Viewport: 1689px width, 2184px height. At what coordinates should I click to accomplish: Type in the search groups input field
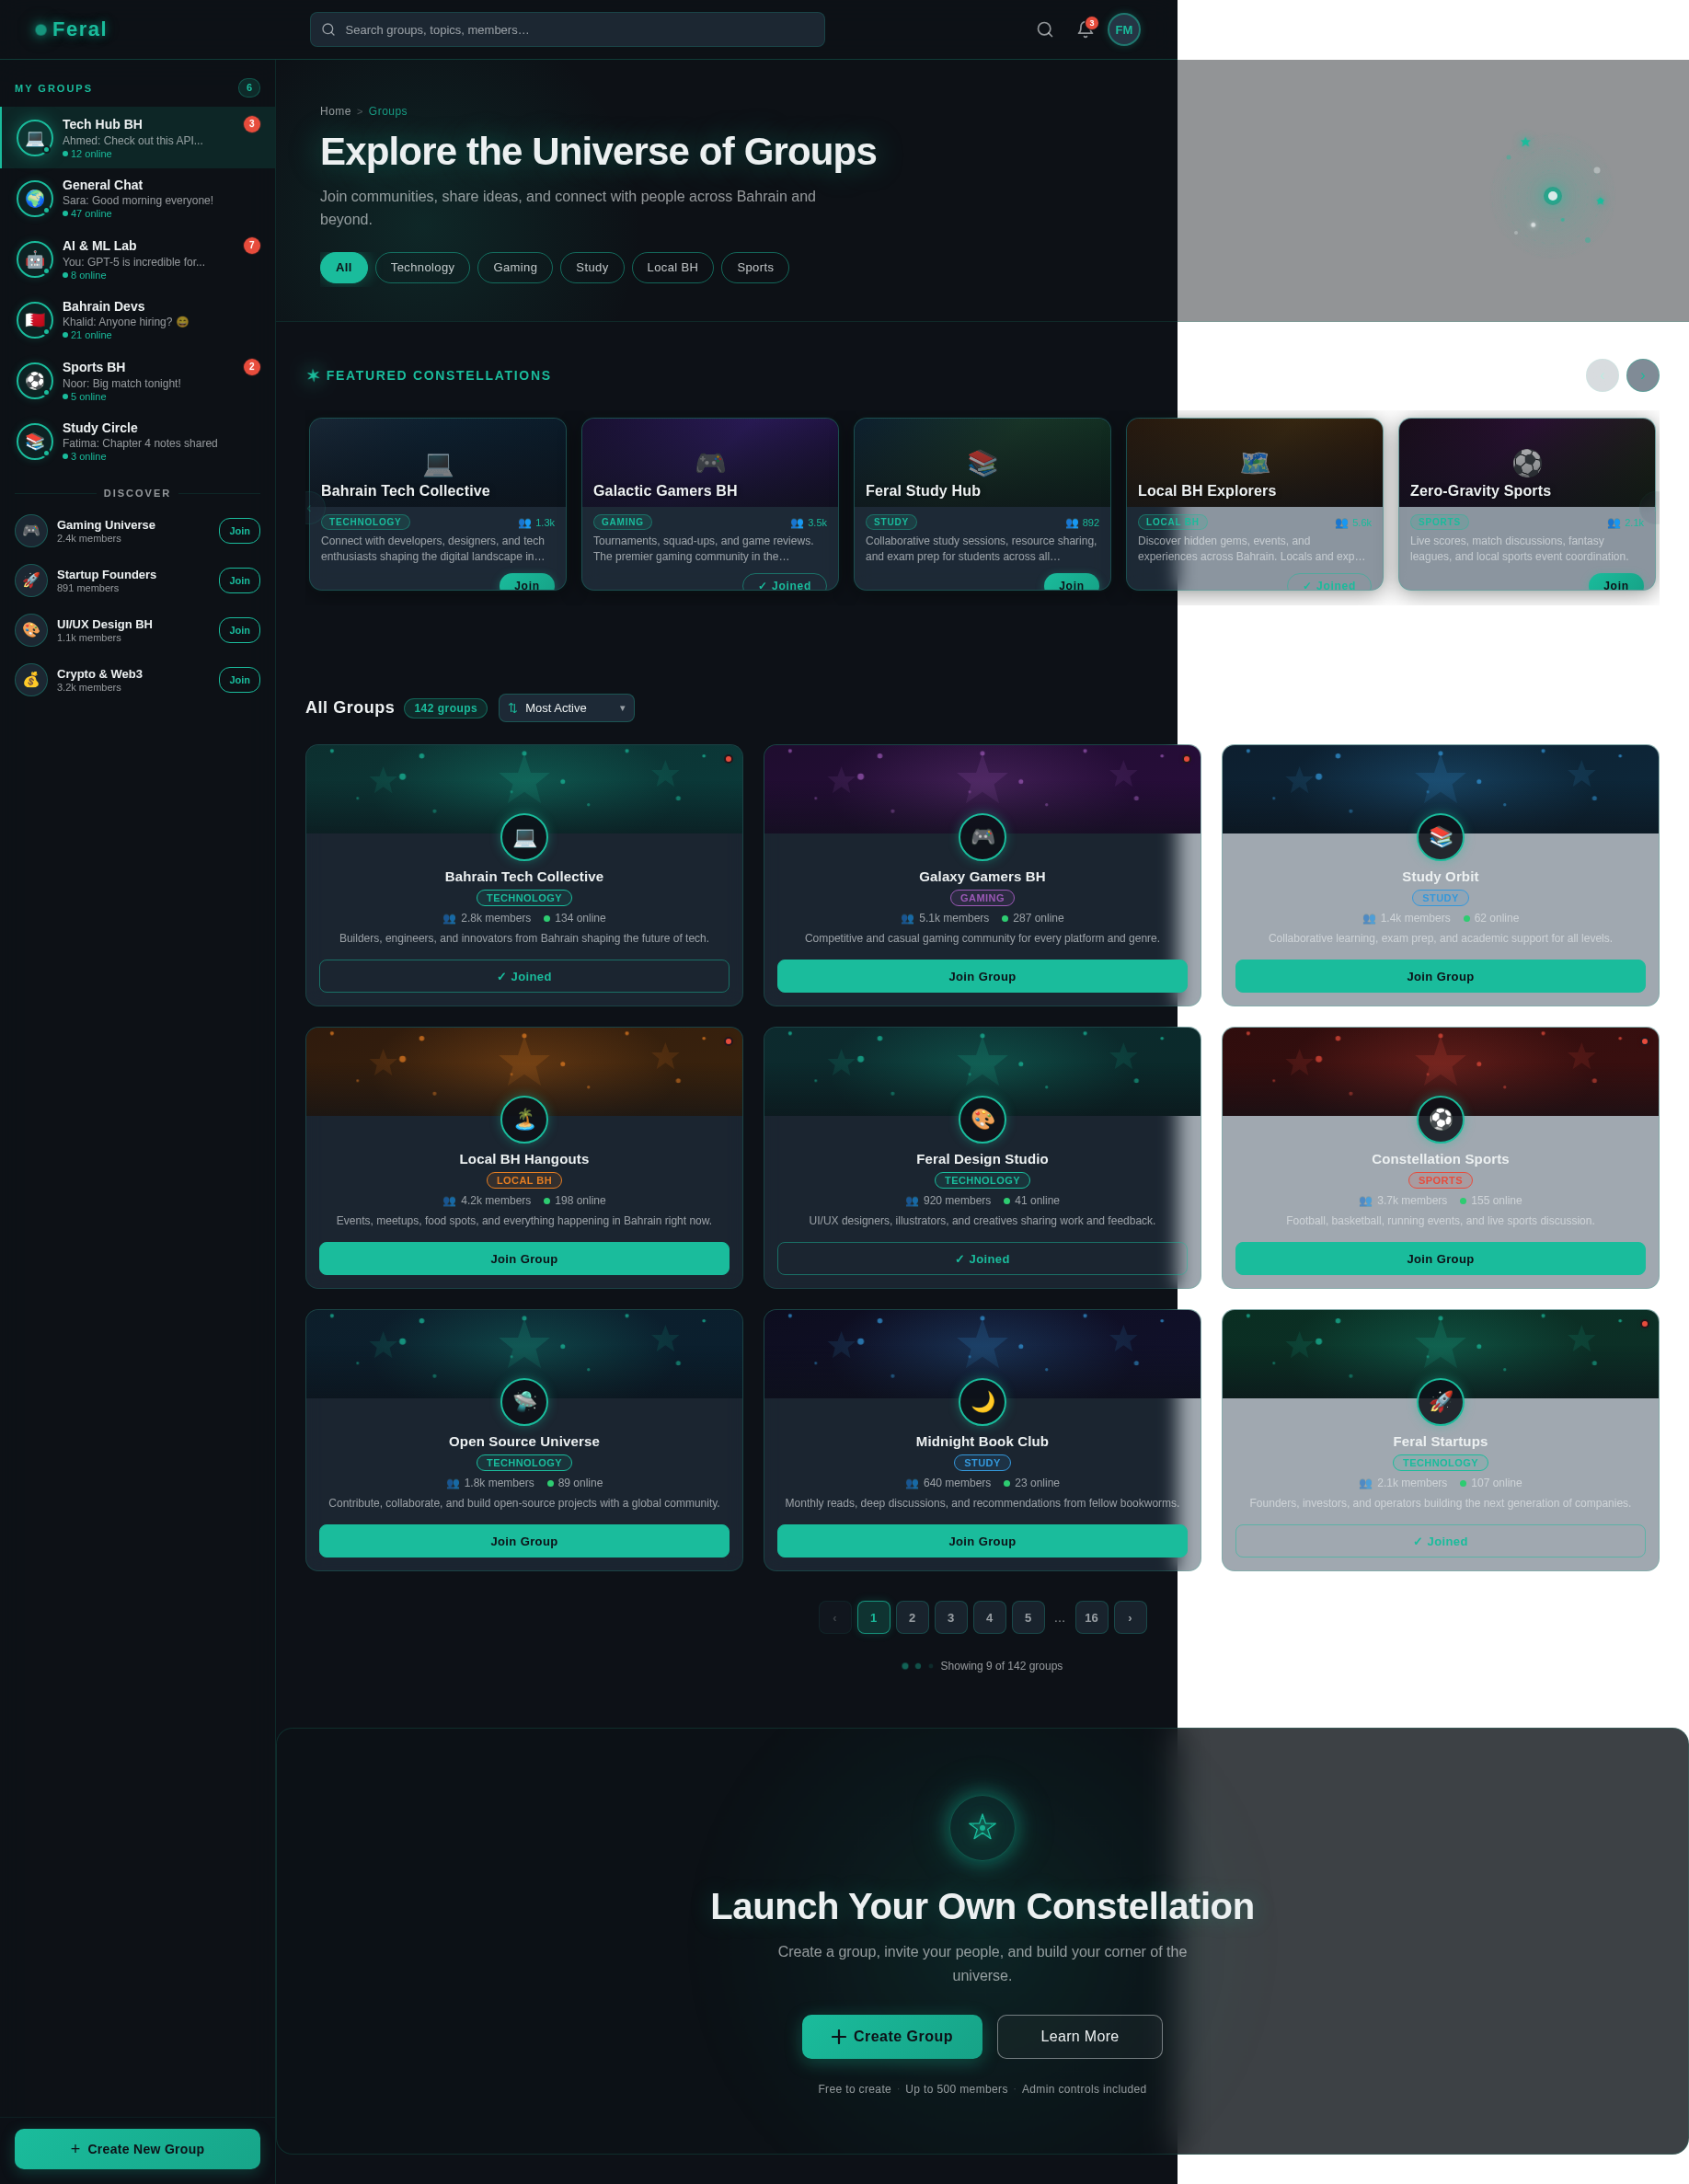pos(566,29)
